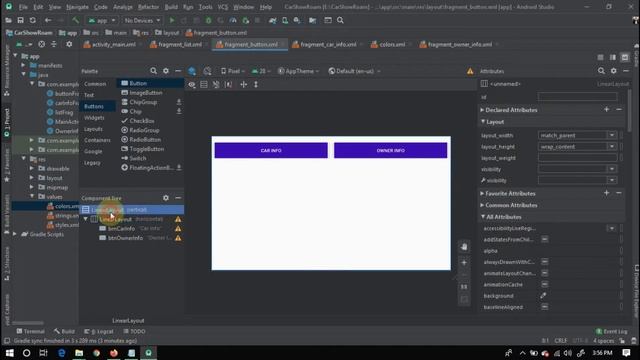The width and height of the screenshot is (640, 360).
Task: Click the 1:1 zoom to actual size icon
Action: click(464, 287)
